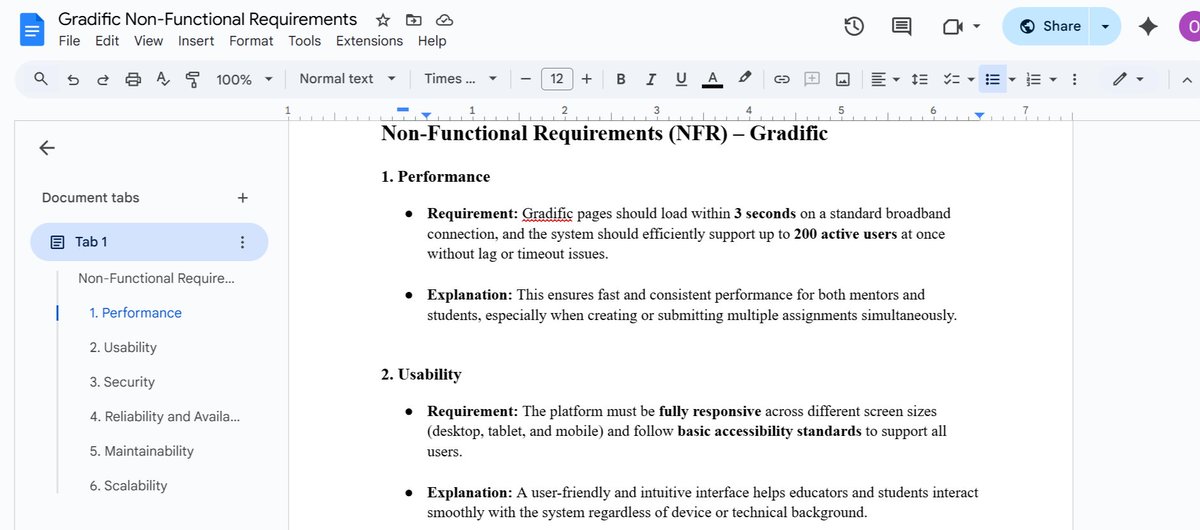Increase font size with plus
The image size is (1200, 530).
pyautogui.click(x=587, y=79)
